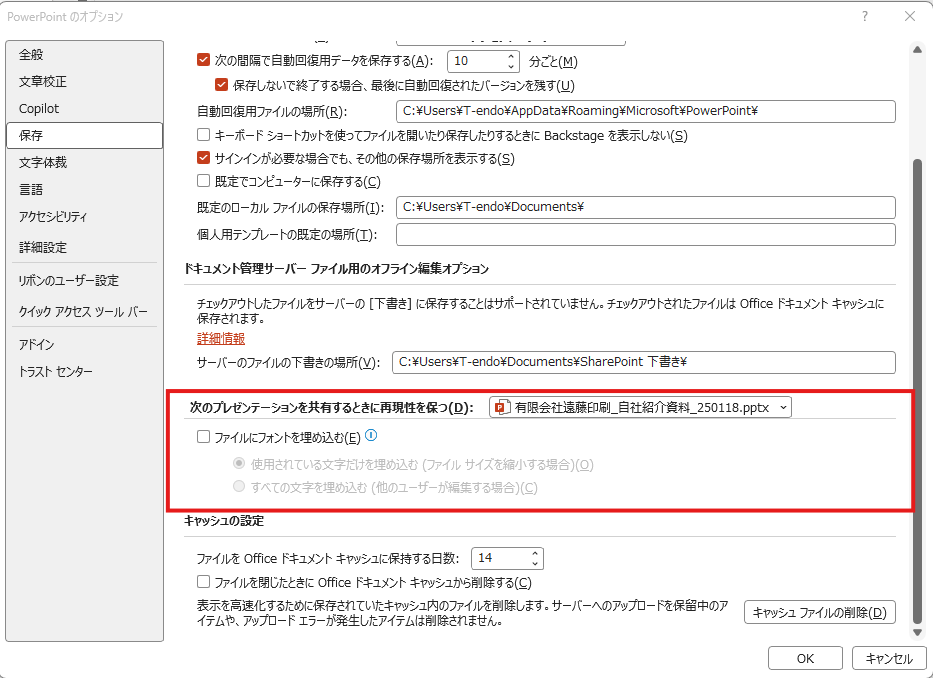This screenshot has height=678, width=933.
Task: Enable the embed fonts in file checkbox
Action: click(204, 437)
